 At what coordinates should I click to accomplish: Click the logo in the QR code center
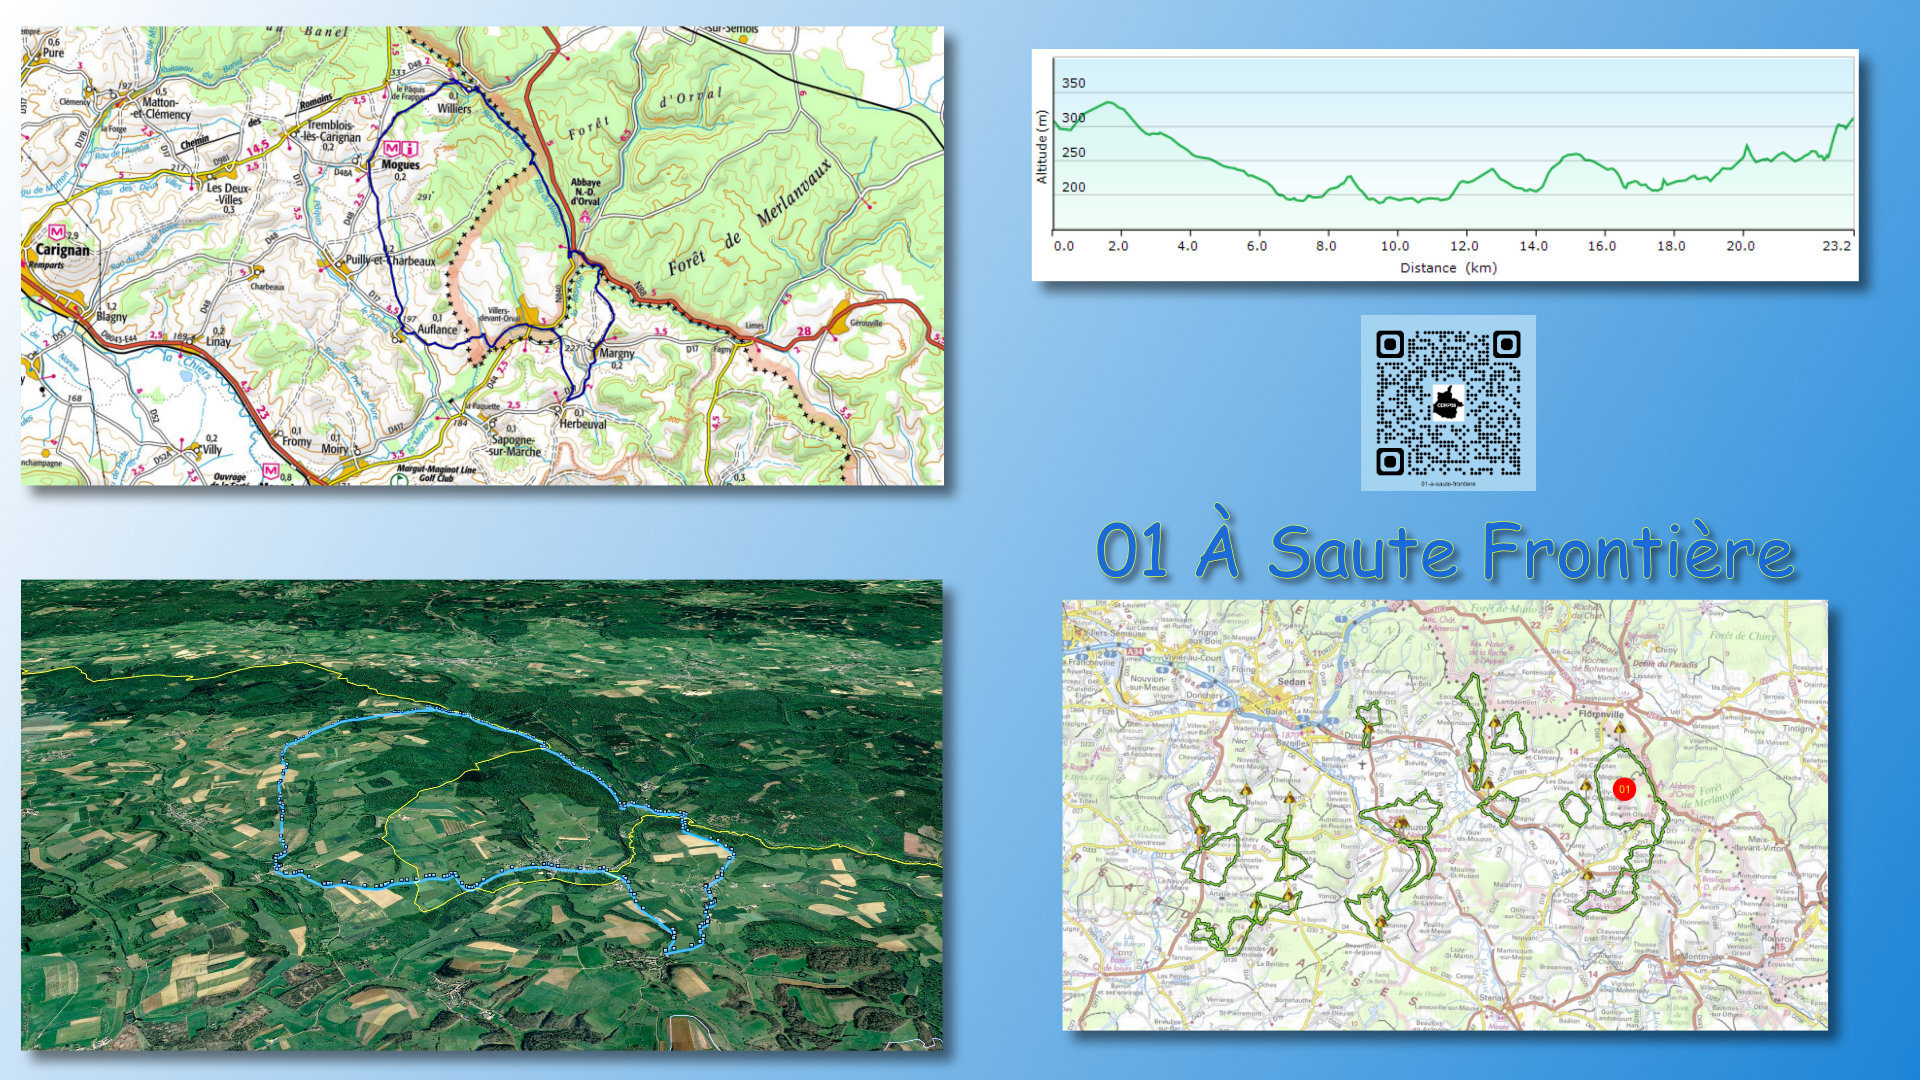tap(1447, 404)
